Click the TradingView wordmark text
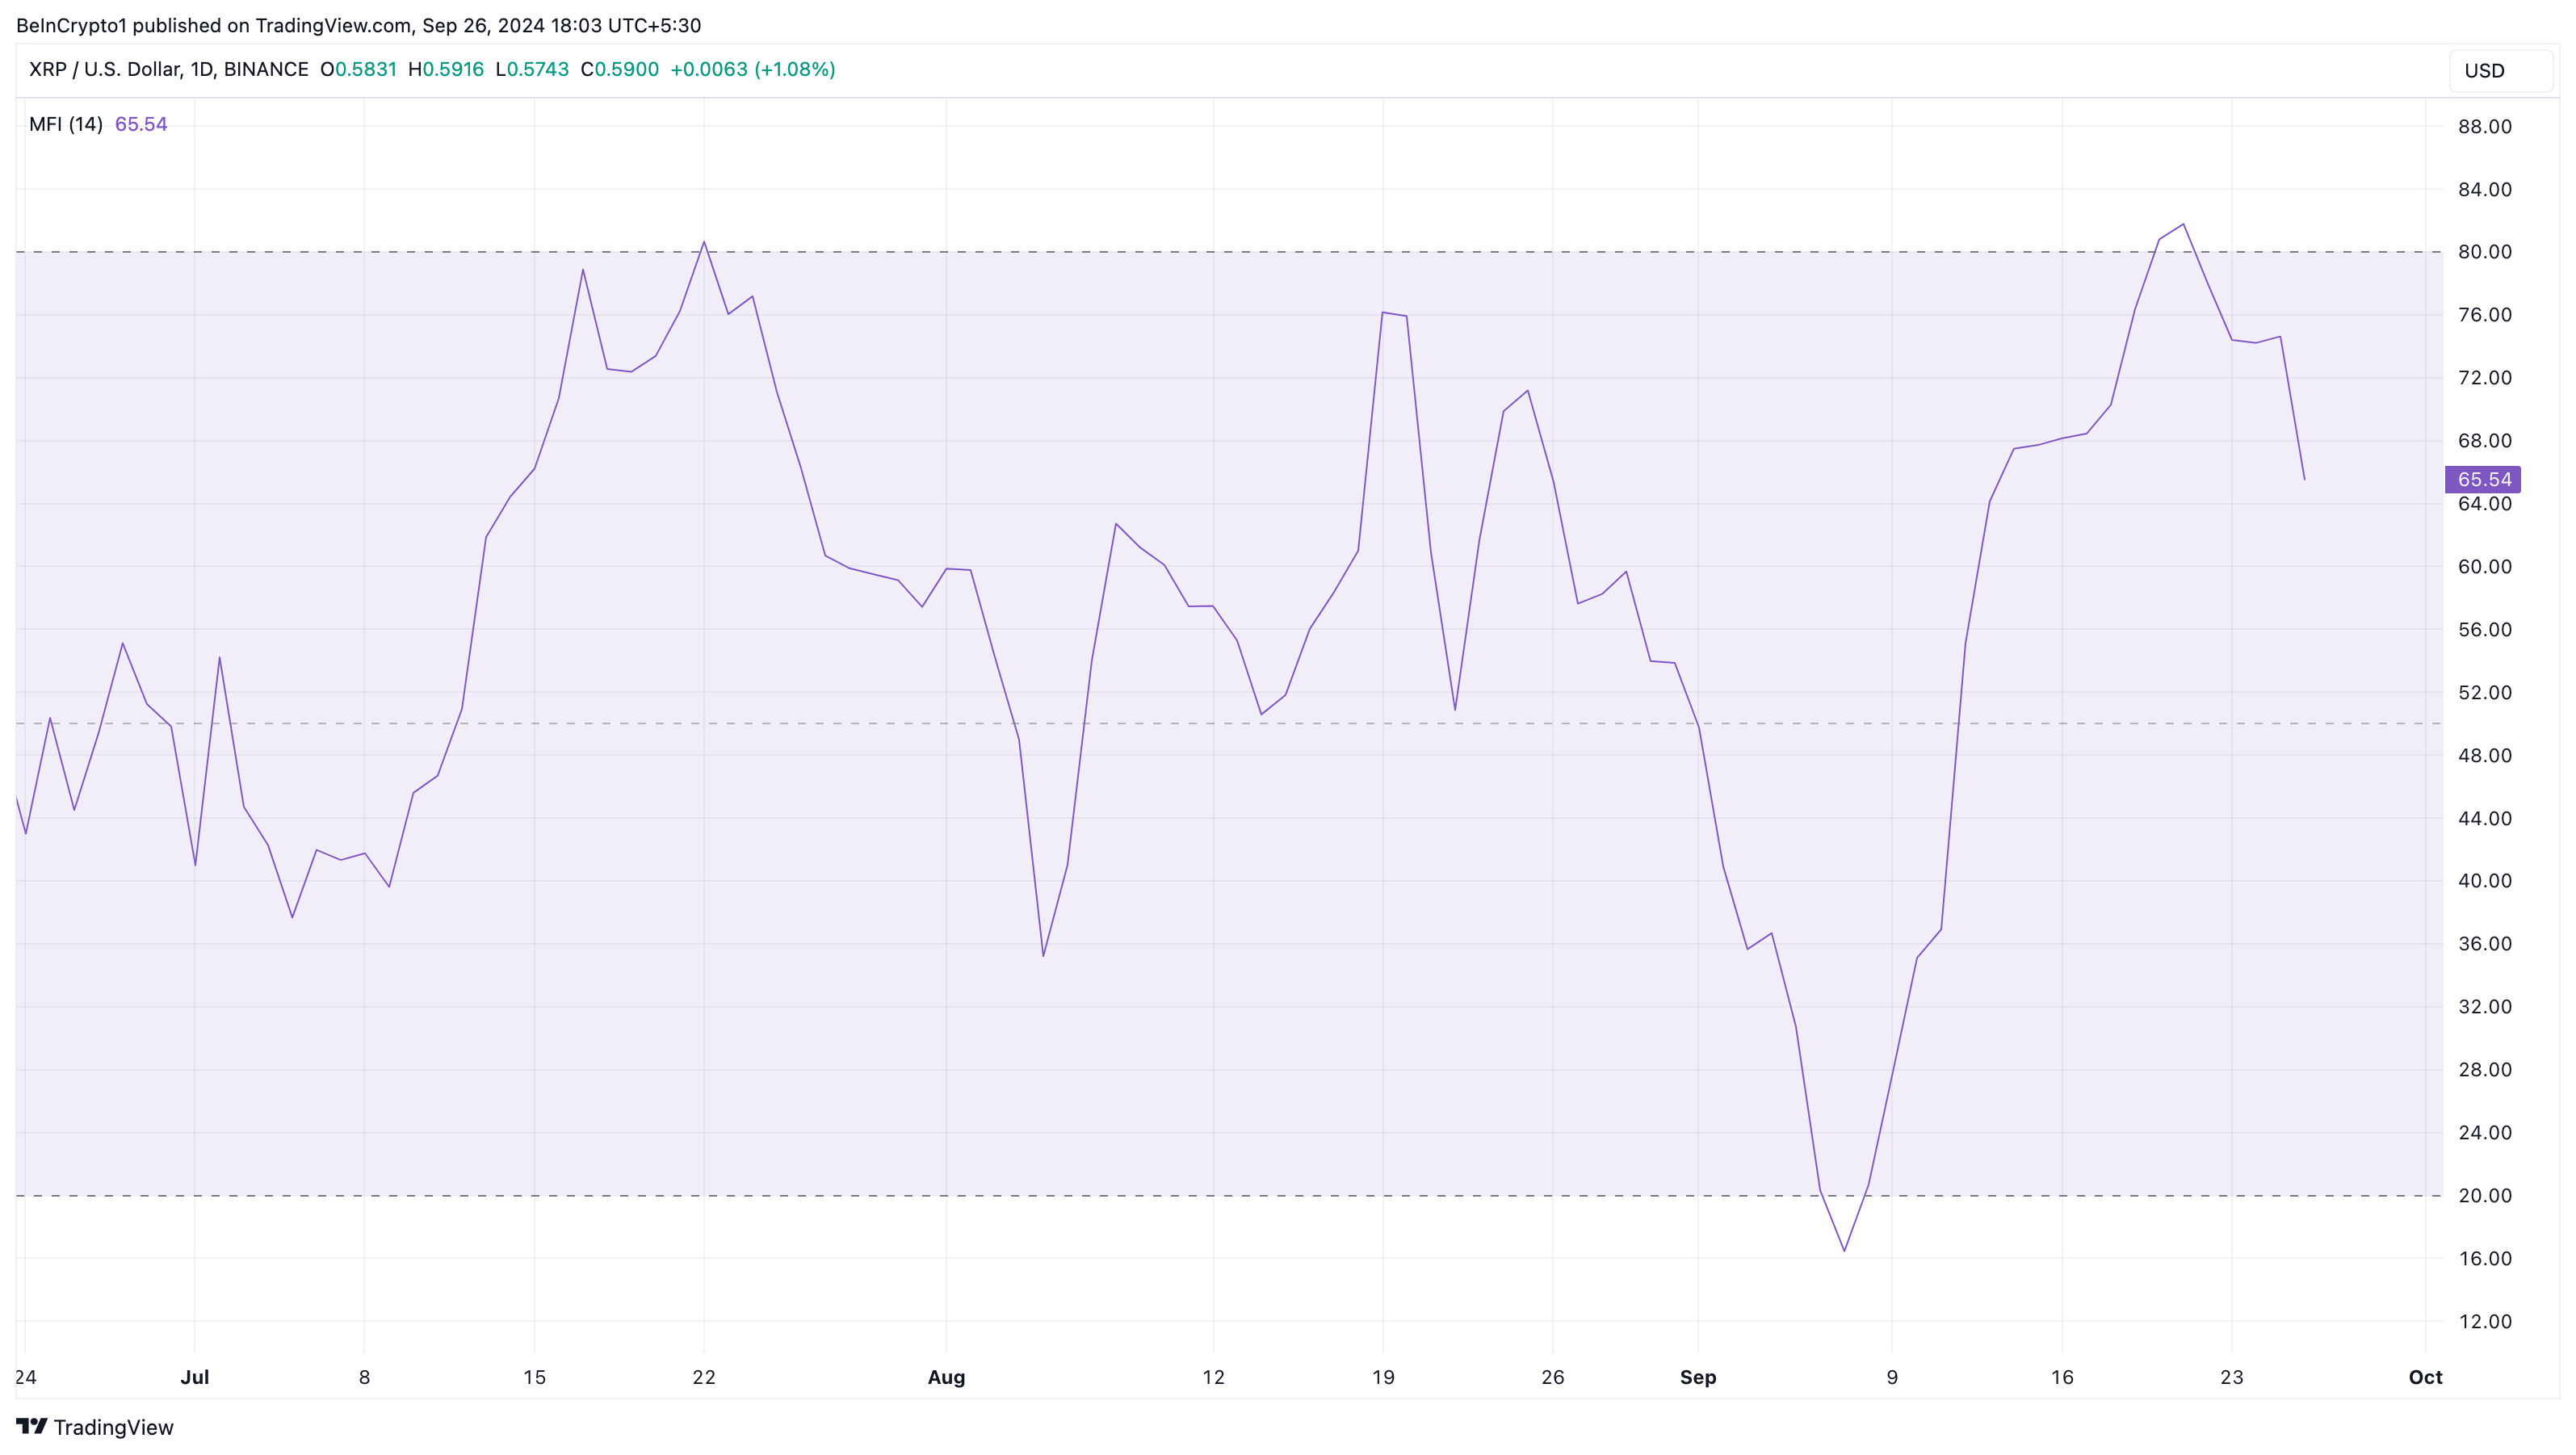This screenshot has height=1455, width=2576. click(113, 1427)
